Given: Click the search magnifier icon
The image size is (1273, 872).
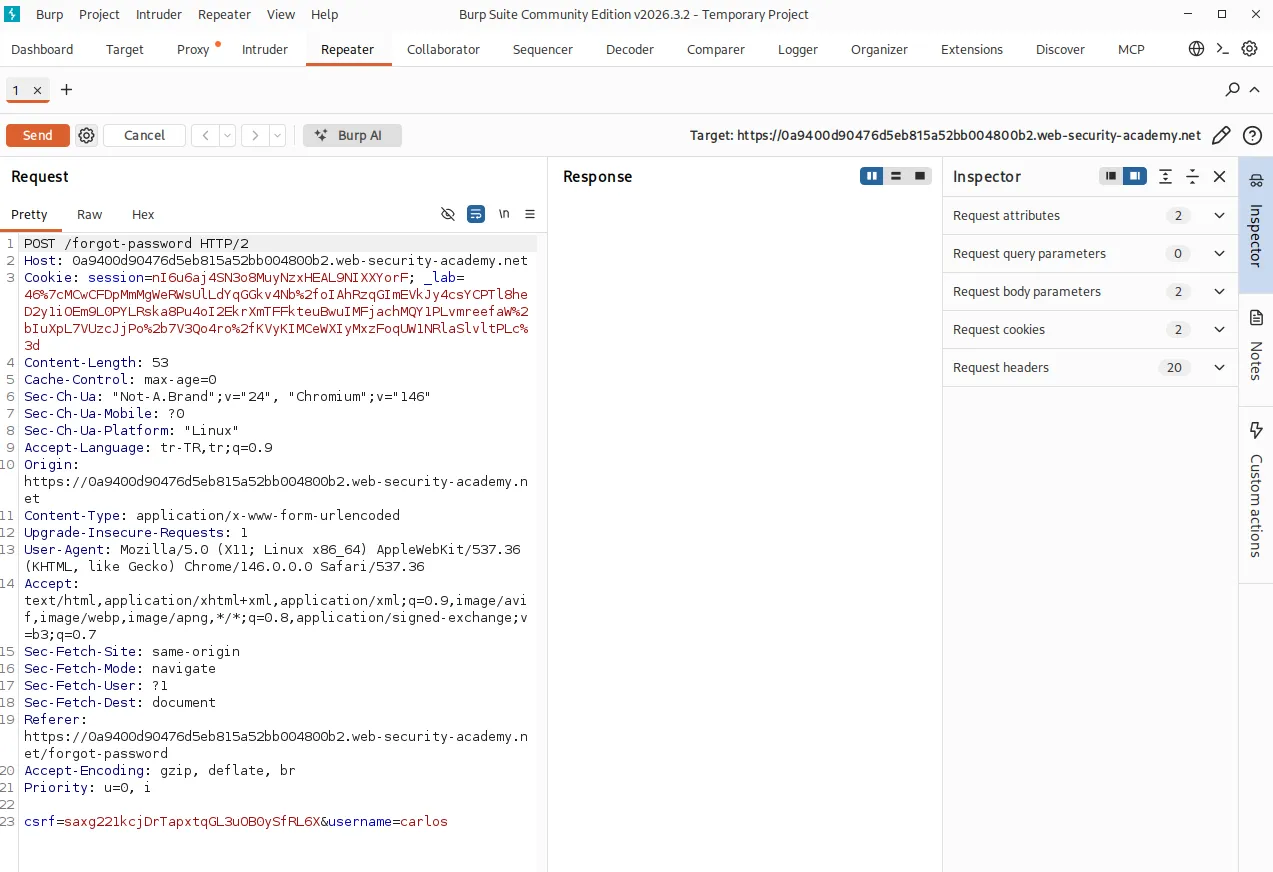Looking at the screenshot, I should (x=1233, y=90).
